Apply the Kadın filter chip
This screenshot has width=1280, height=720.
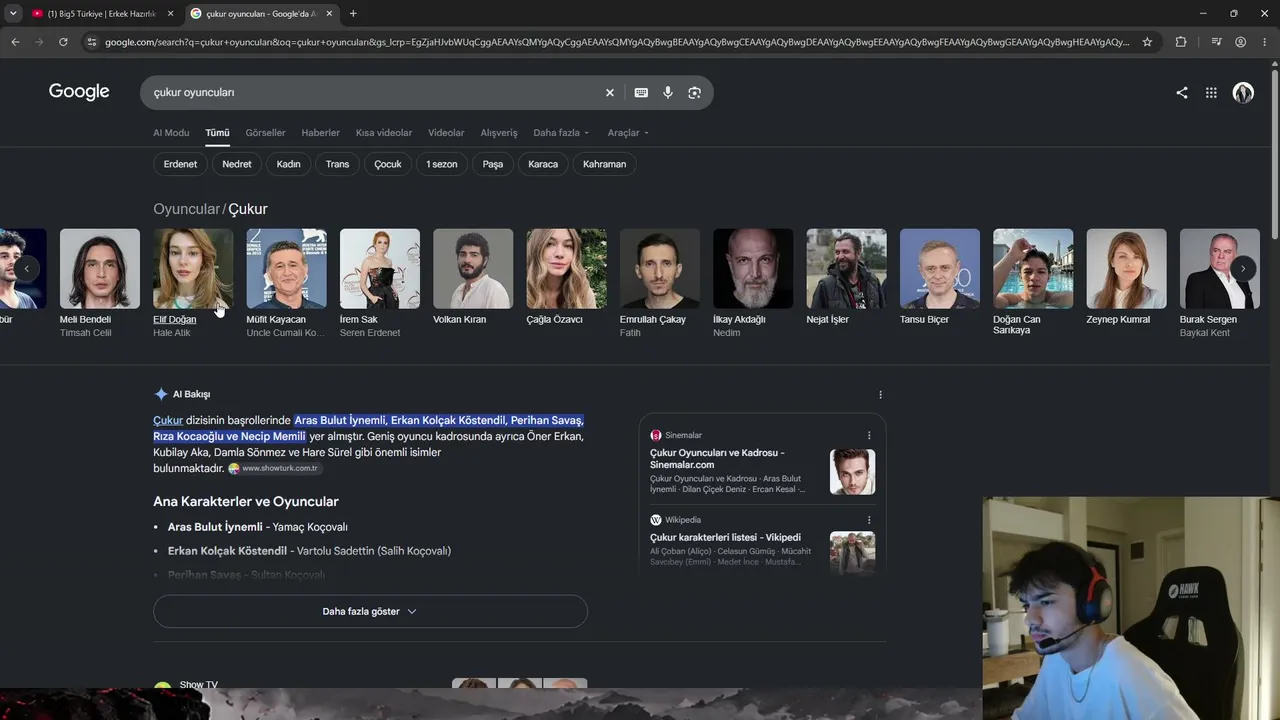288,164
